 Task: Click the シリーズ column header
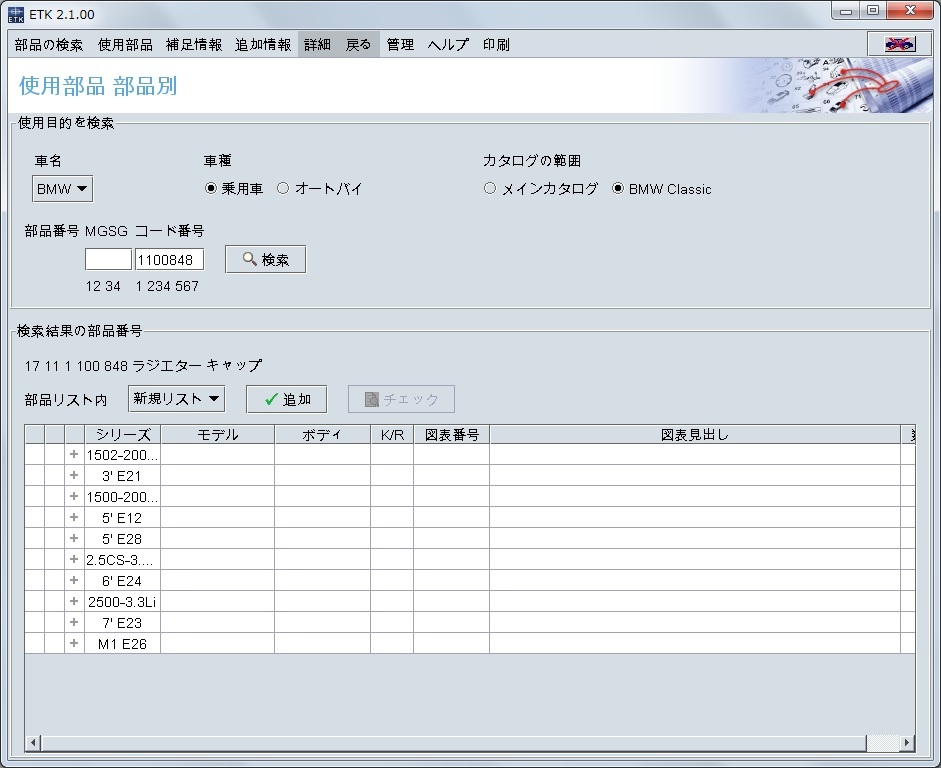[x=122, y=434]
